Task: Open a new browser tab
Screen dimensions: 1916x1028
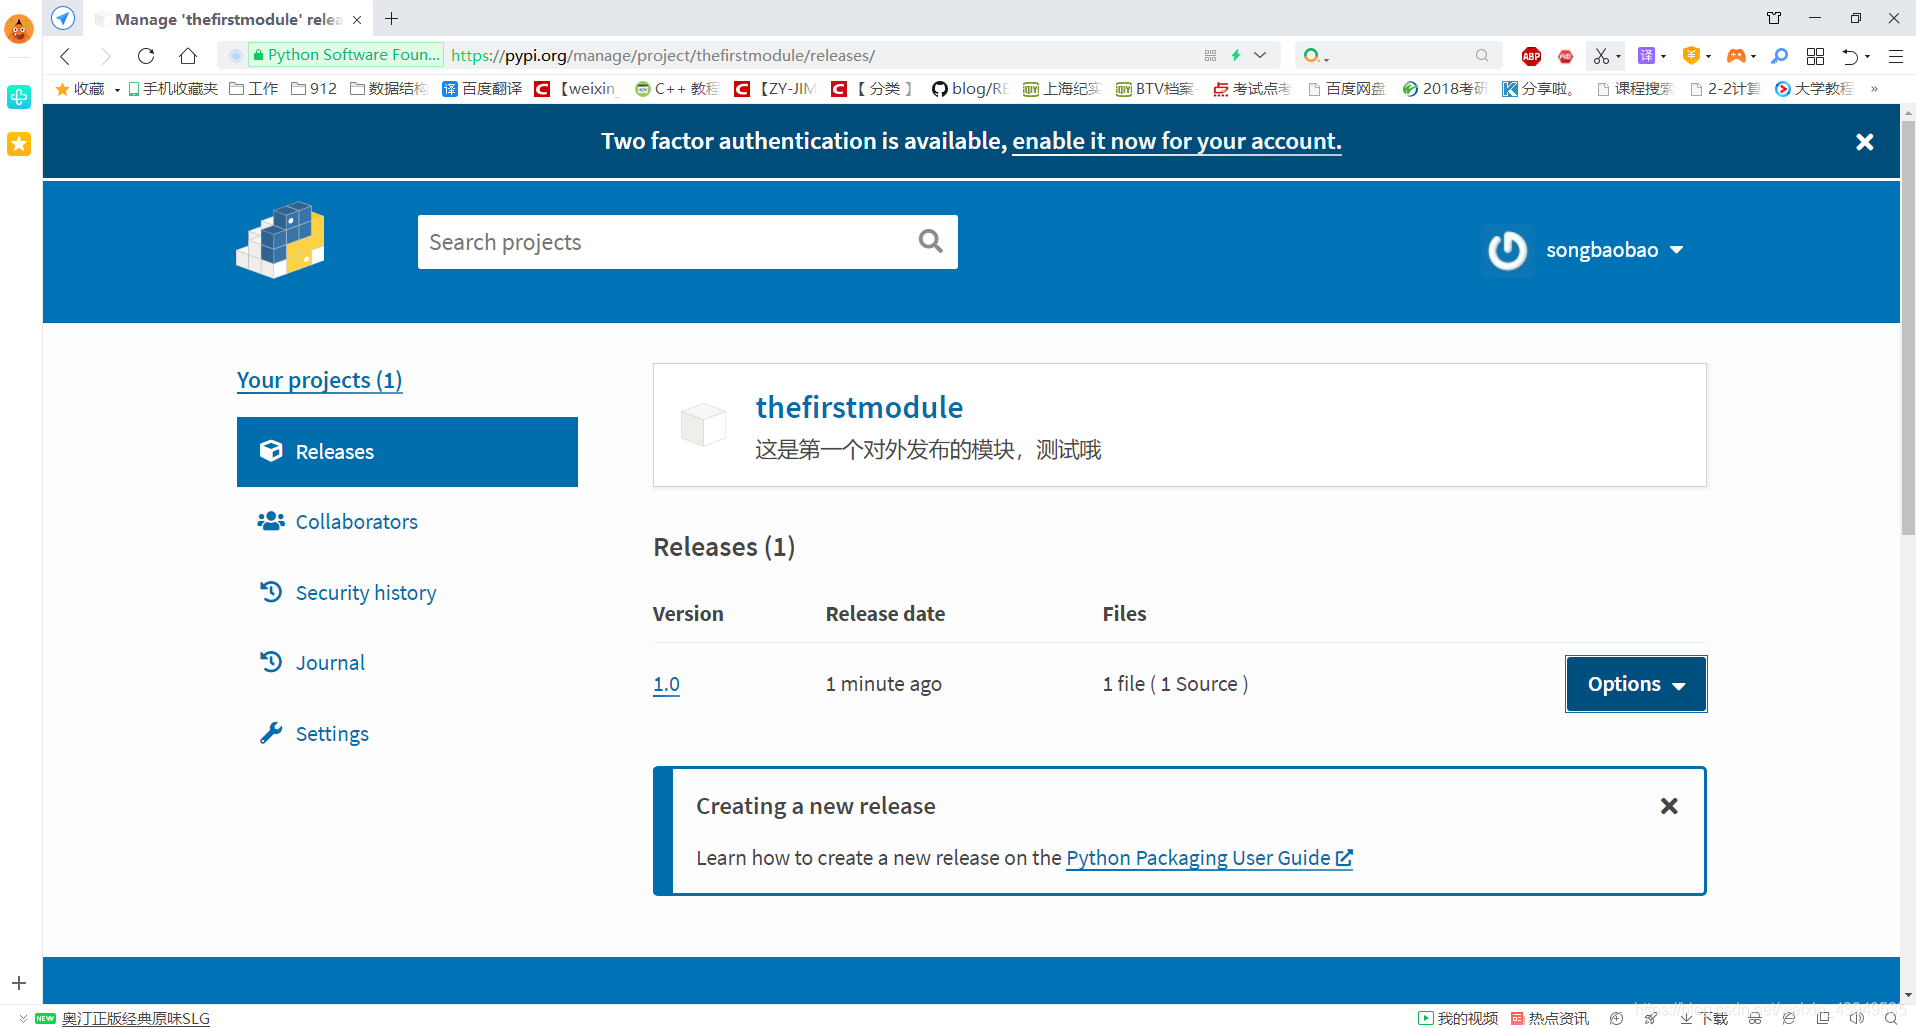Action: coord(391,19)
